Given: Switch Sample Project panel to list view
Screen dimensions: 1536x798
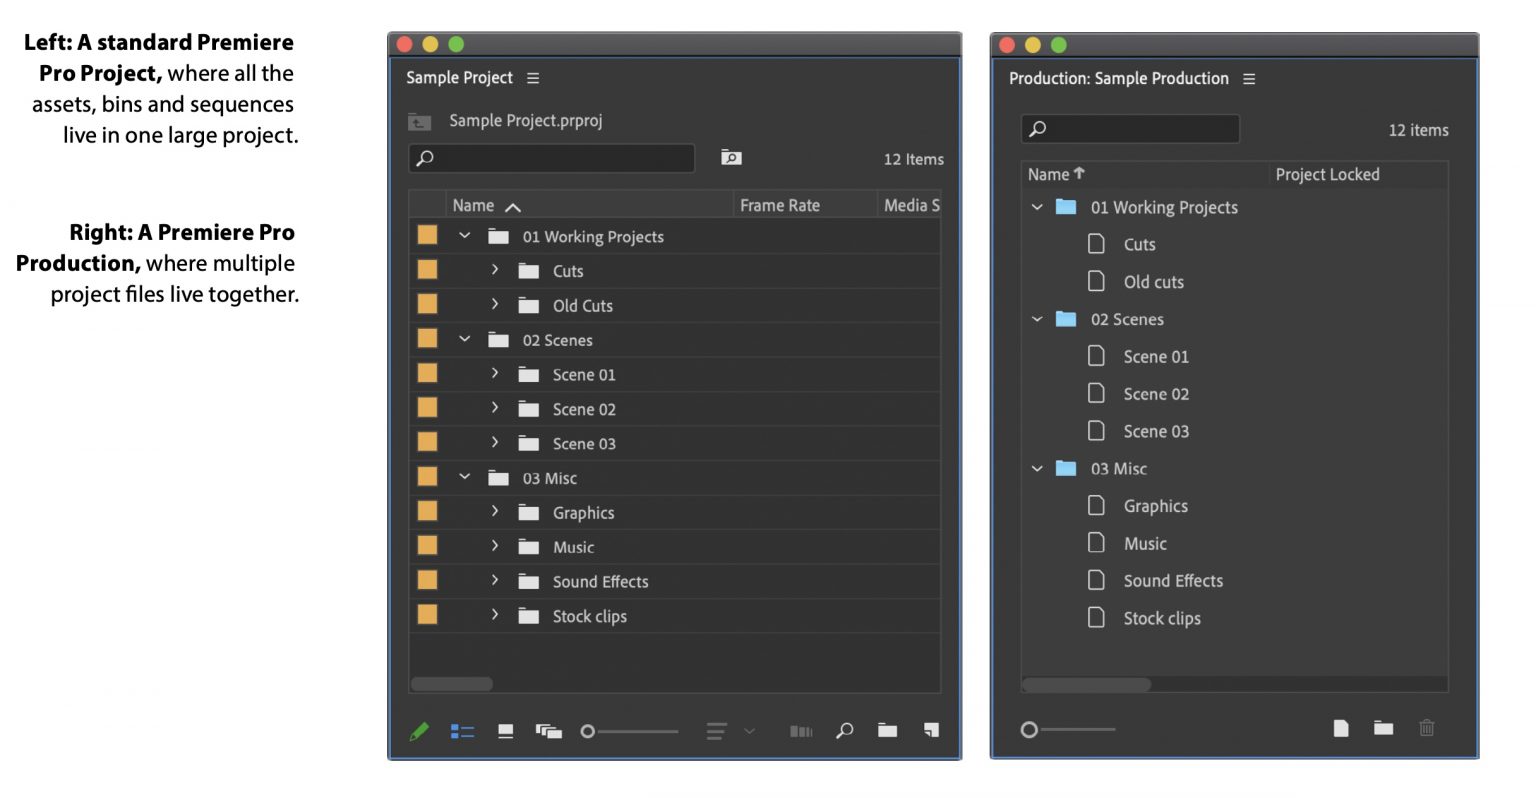Looking at the screenshot, I should (x=462, y=731).
